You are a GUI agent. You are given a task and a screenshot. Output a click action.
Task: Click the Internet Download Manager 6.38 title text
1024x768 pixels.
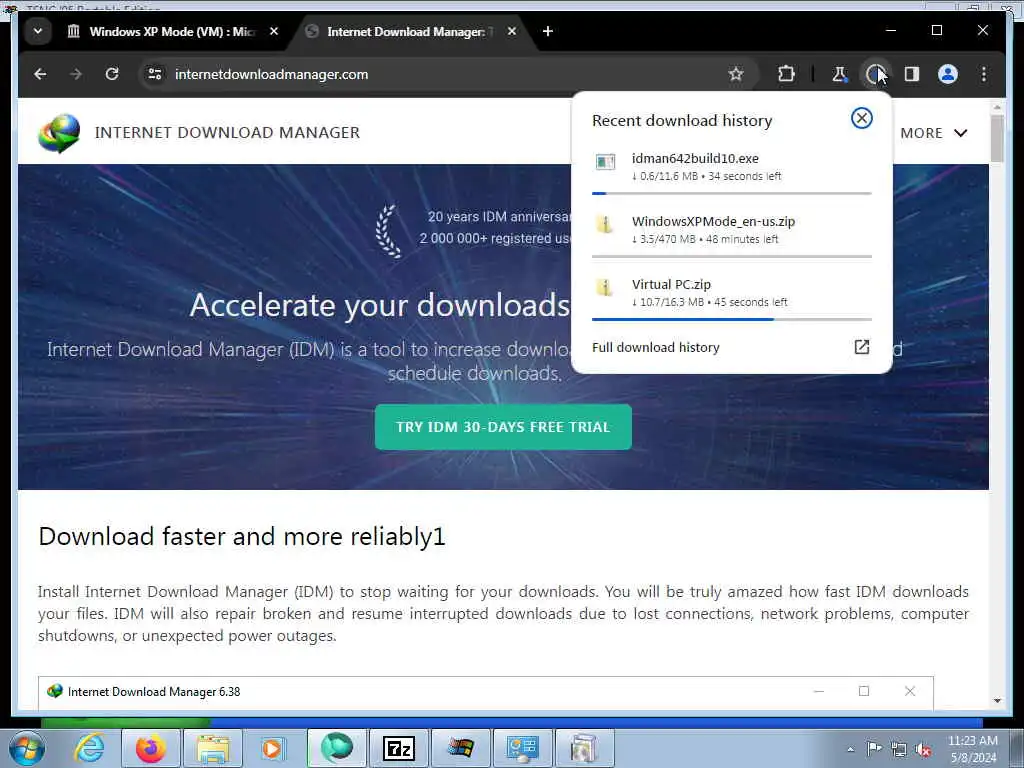click(154, 692)
